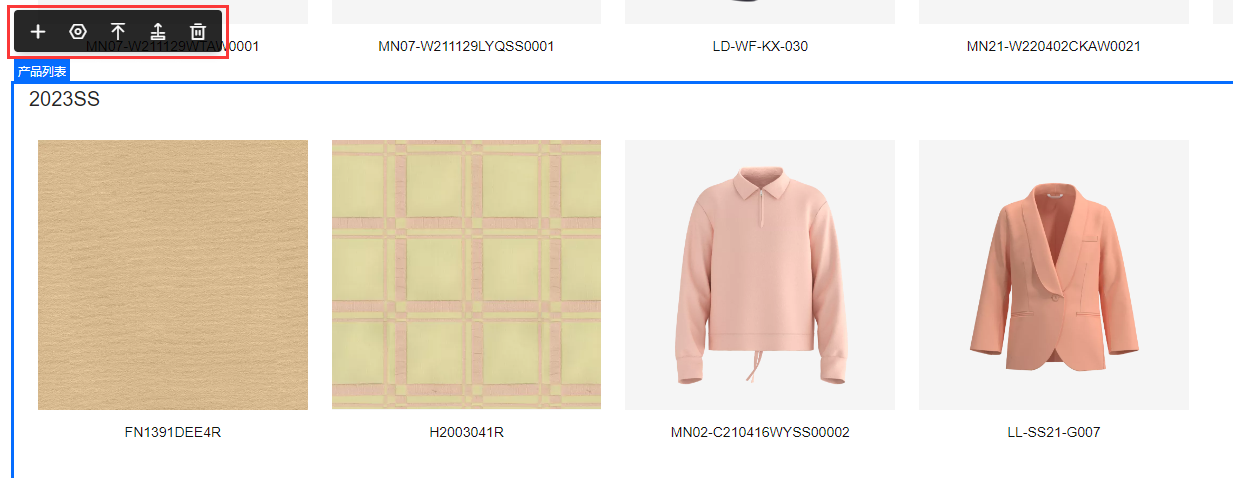
Task: Click the stamp-shaped icon in floating toolbar
Action: click(x=158, y=31)
